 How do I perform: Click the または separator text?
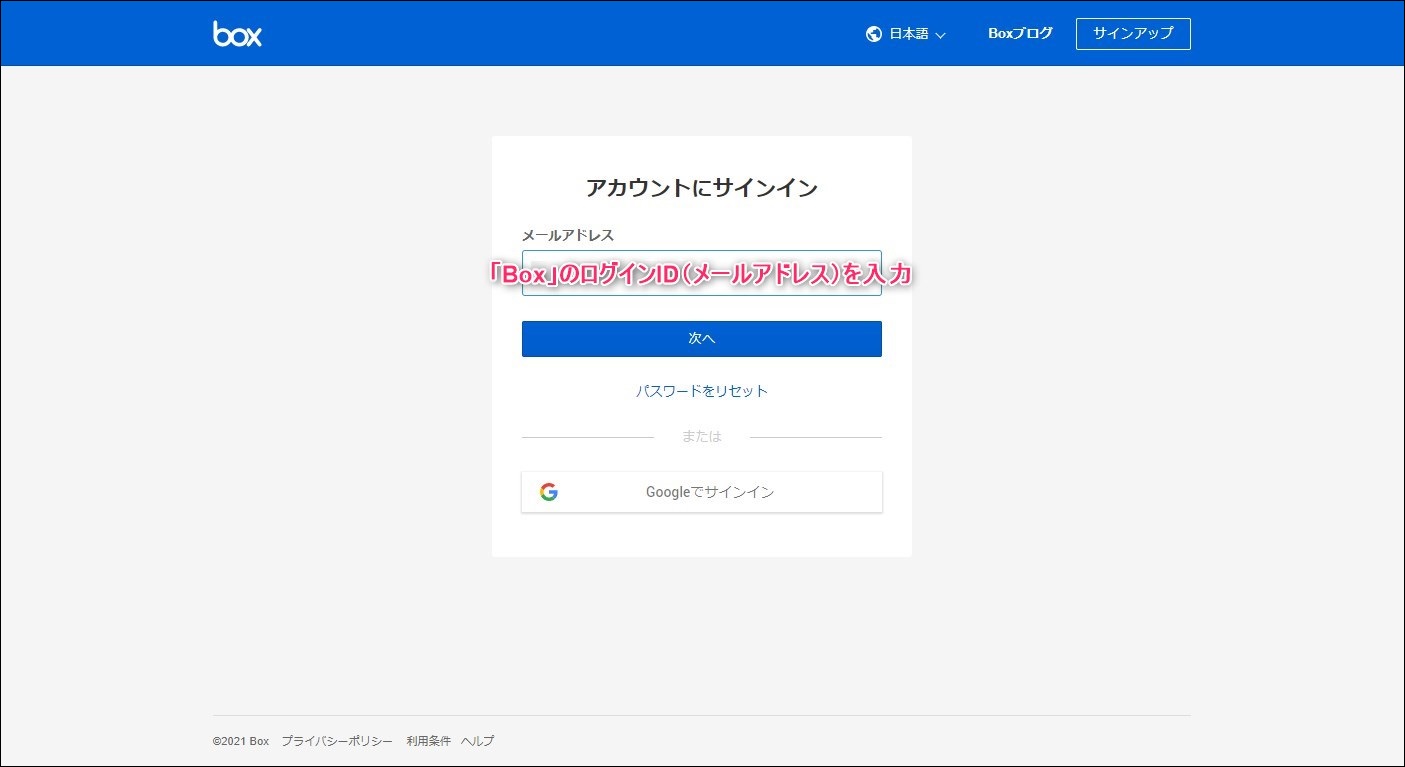click(x=701, y=437)
